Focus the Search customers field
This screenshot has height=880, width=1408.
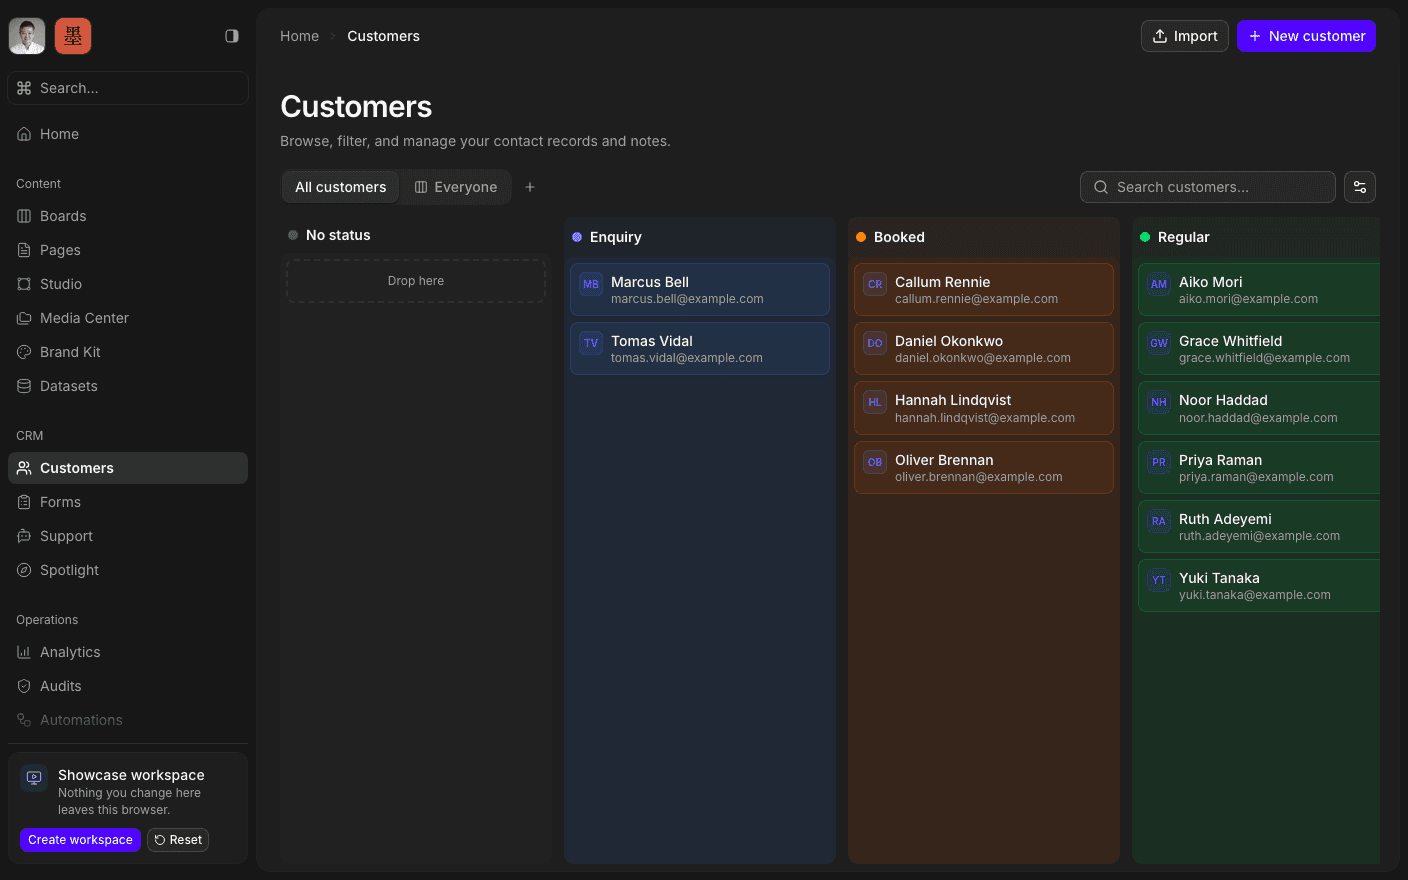point(1208,187)
